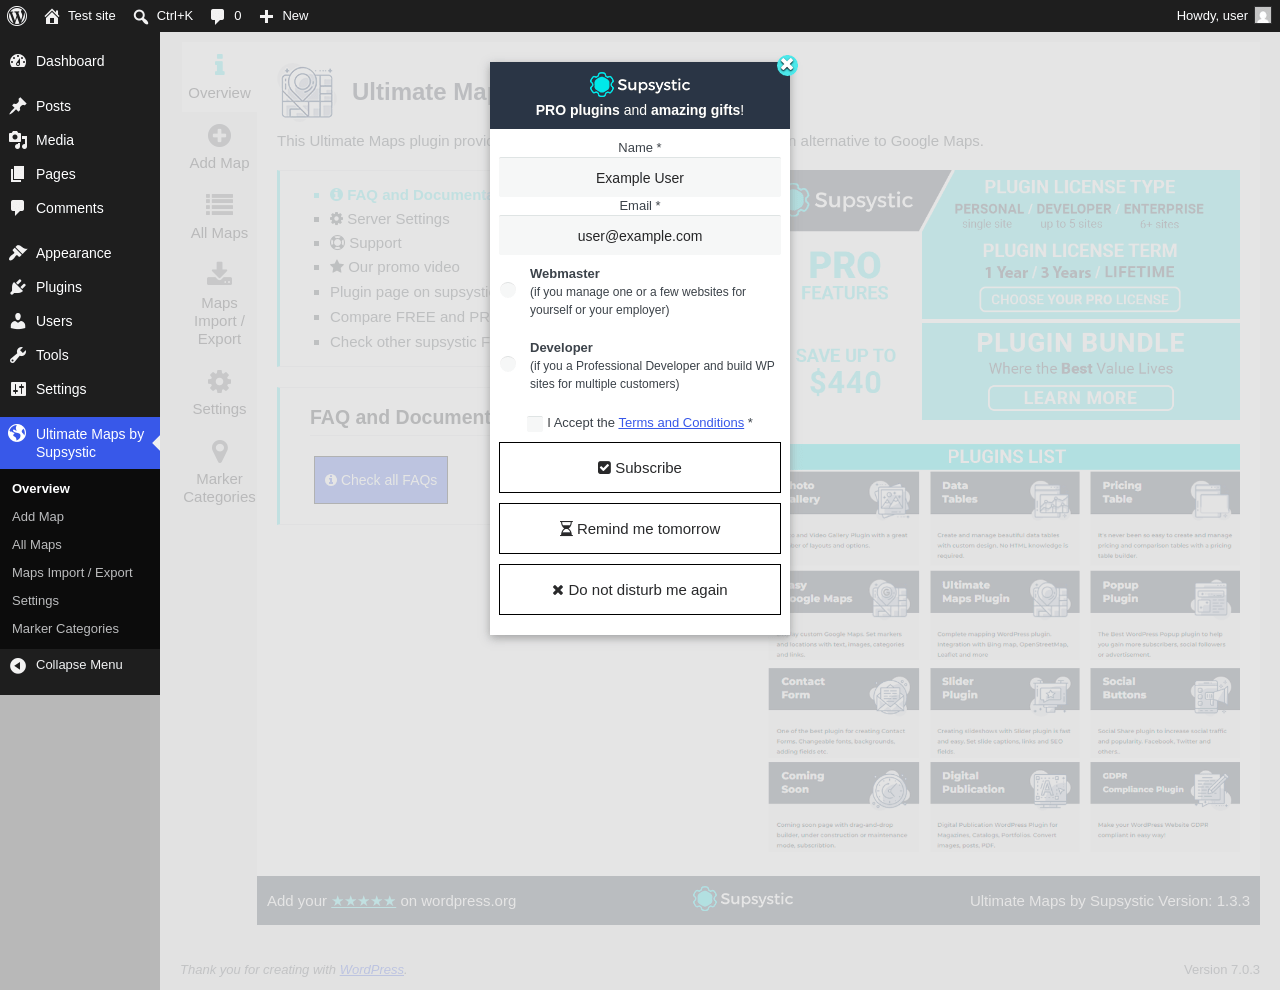Click the Digital Publication plugin thumbnail
Screen dimensions: 1280x990
click(1005, 807)
